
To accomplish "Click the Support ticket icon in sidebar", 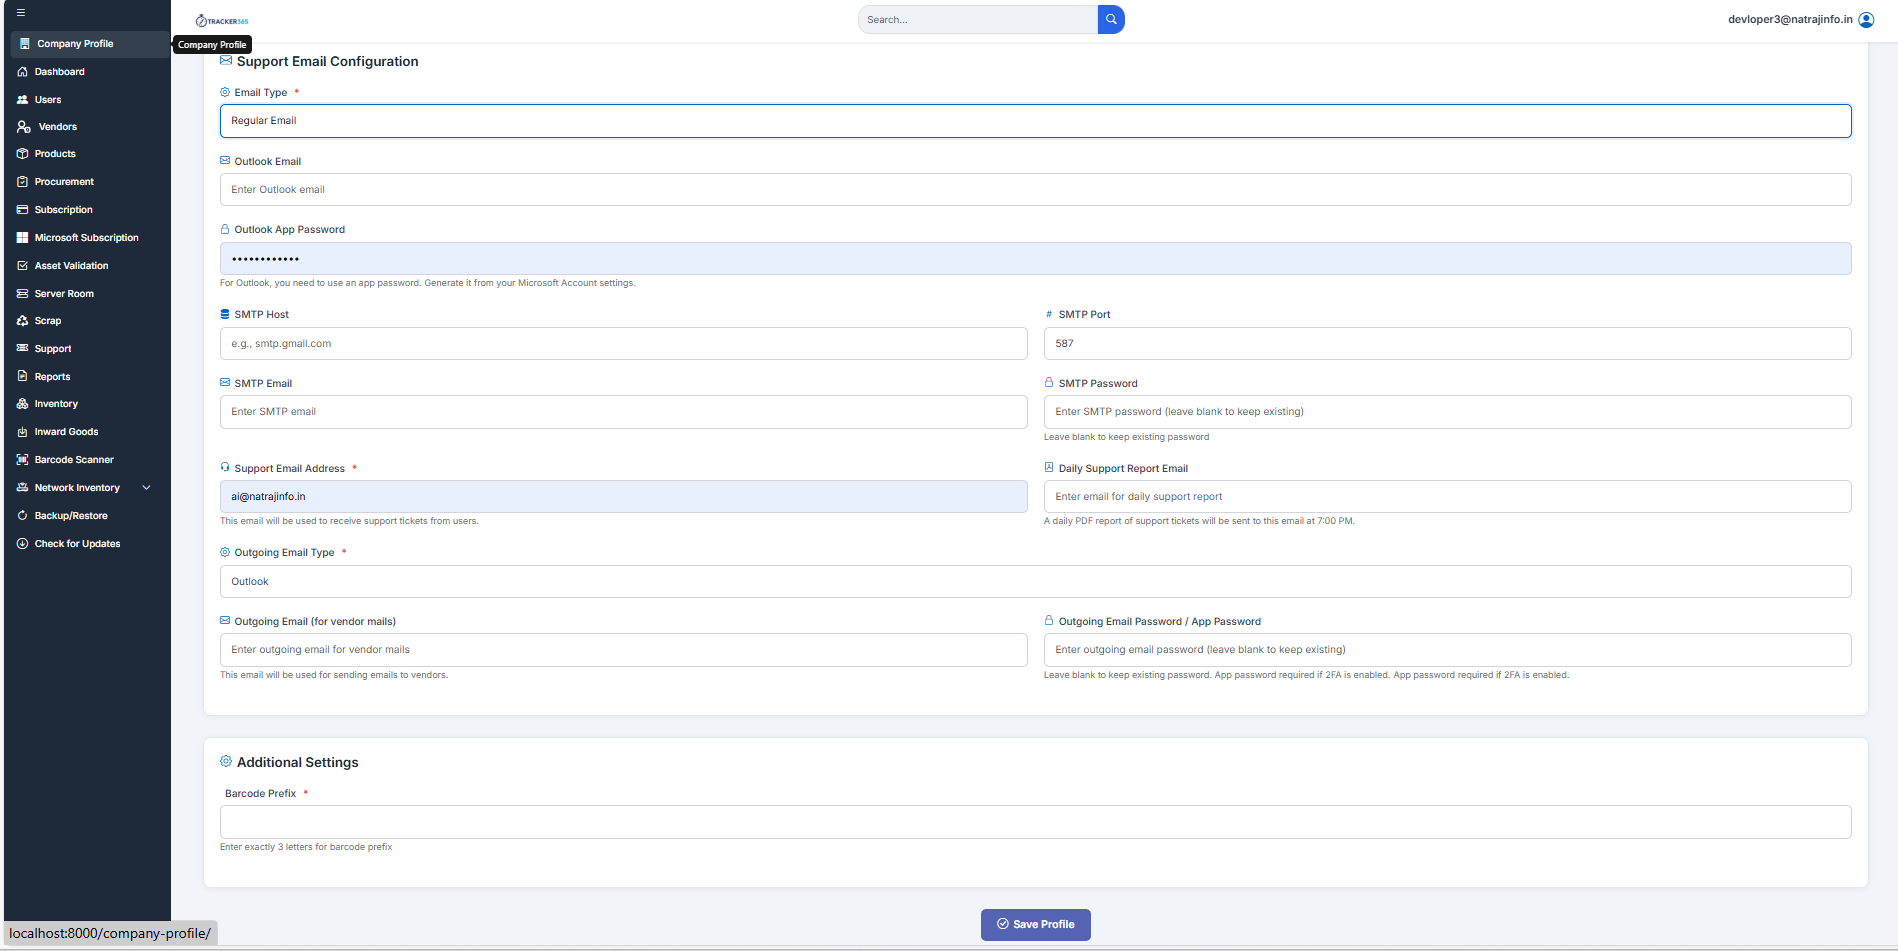I will 22,349.
